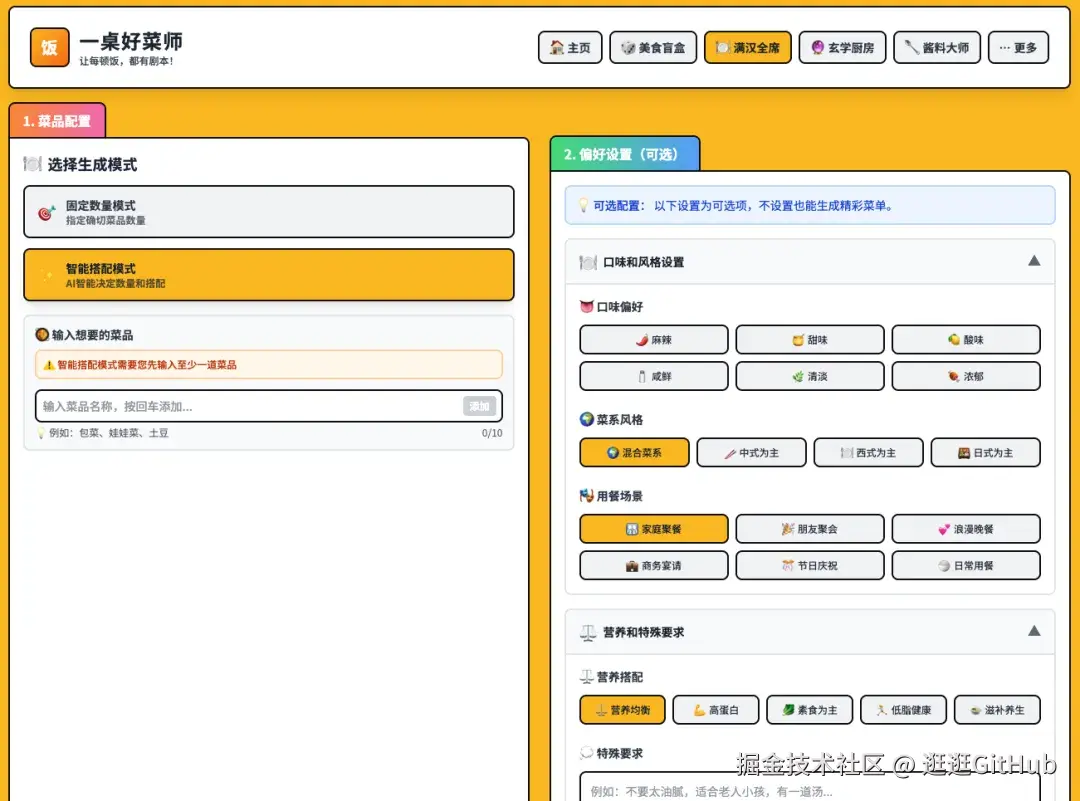The height and width of the screenshot is (801, 1080).
Task: Select 西式为主 cuisine style
Action: coord(869,452)
